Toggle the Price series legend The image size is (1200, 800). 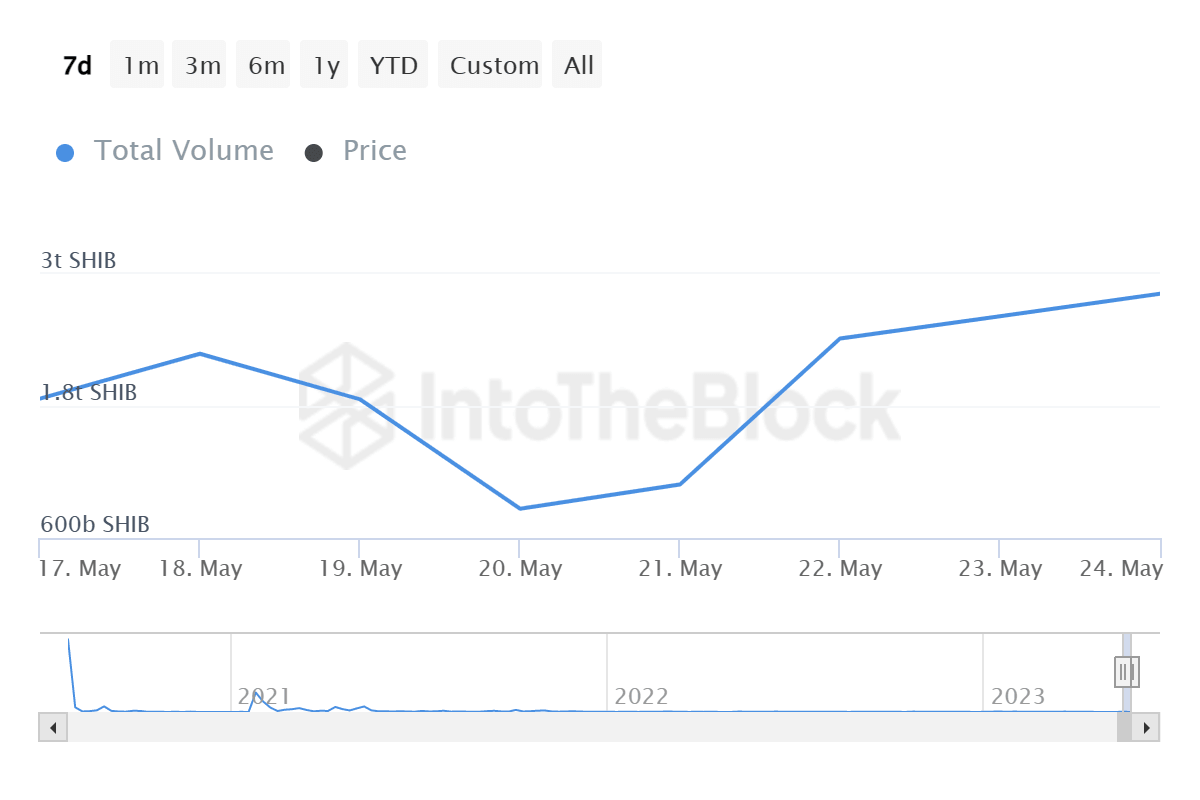(374, 151)
